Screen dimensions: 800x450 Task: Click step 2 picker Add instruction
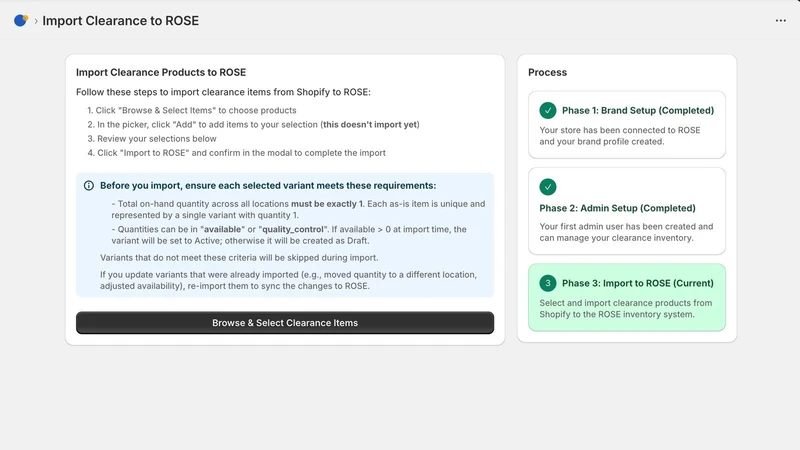[253, 124]
